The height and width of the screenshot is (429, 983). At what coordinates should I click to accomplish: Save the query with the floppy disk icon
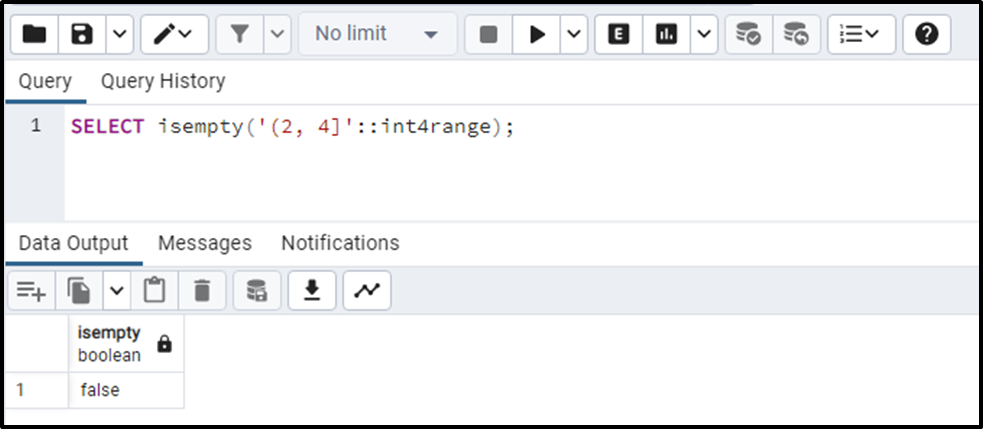[x=82, y=34]
